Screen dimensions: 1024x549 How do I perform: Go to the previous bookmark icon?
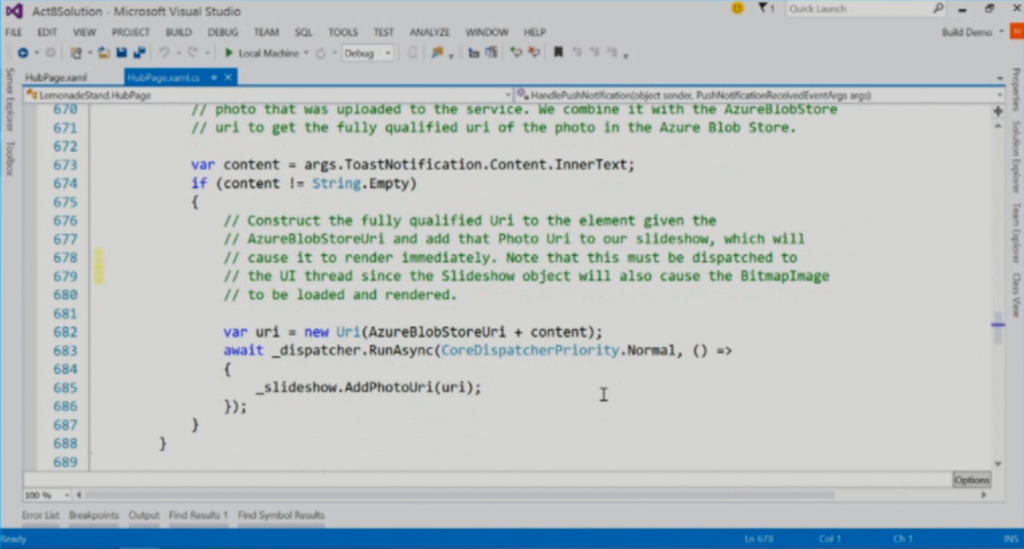[x=577, y=53]
